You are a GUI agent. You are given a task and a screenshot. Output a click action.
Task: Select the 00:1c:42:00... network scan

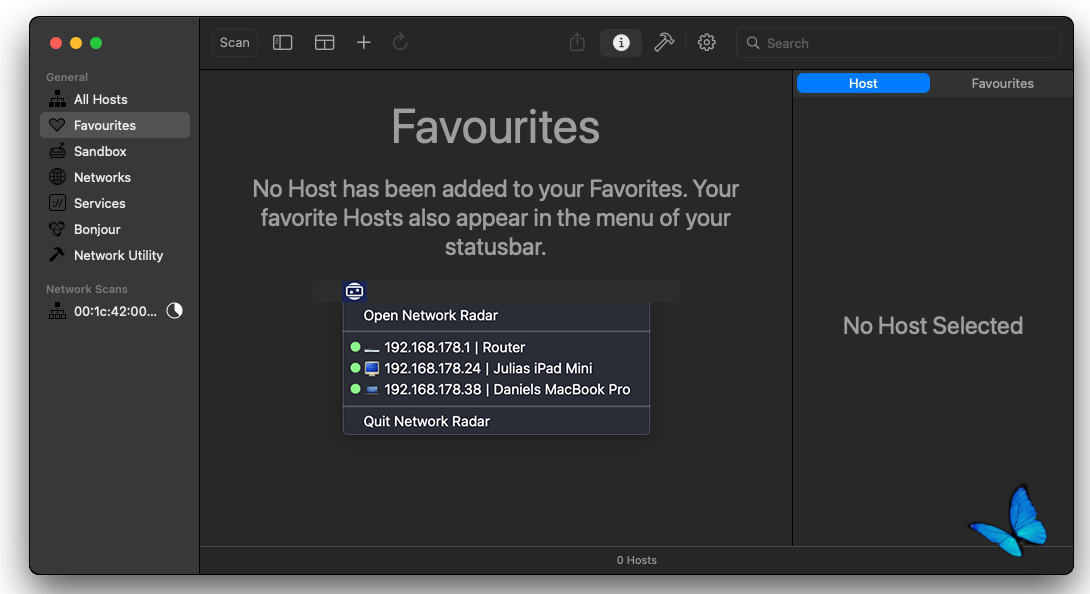coord(115,311)
